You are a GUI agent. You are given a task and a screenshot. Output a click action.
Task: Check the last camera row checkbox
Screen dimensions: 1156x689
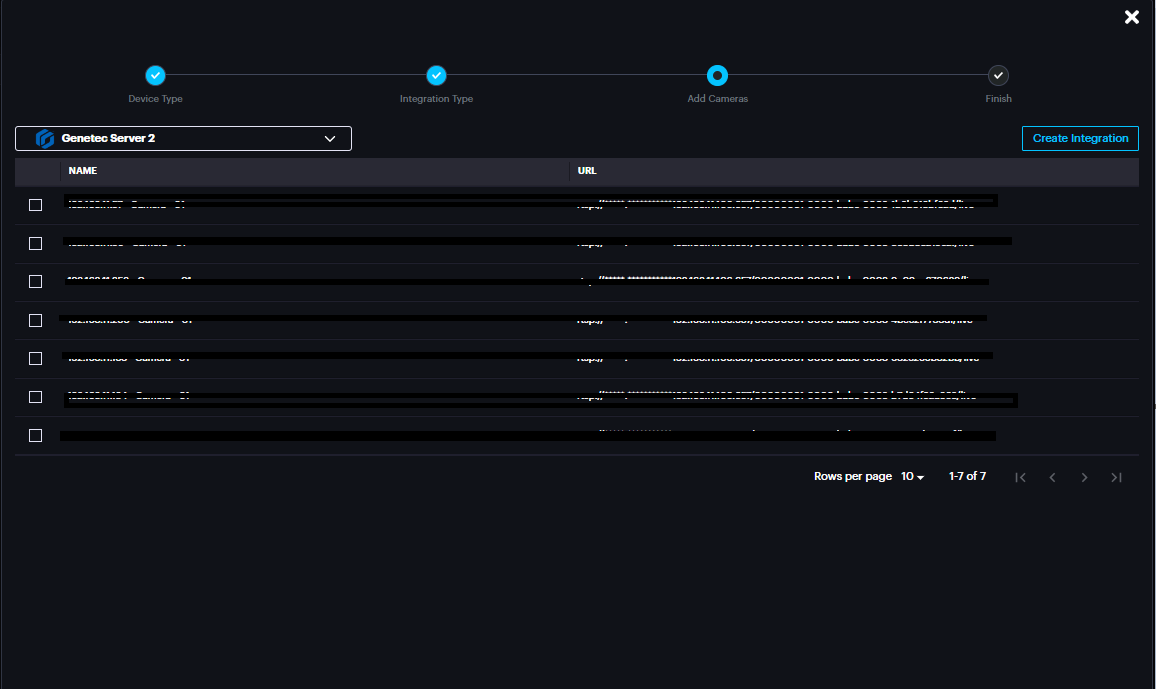pos(36,435)
